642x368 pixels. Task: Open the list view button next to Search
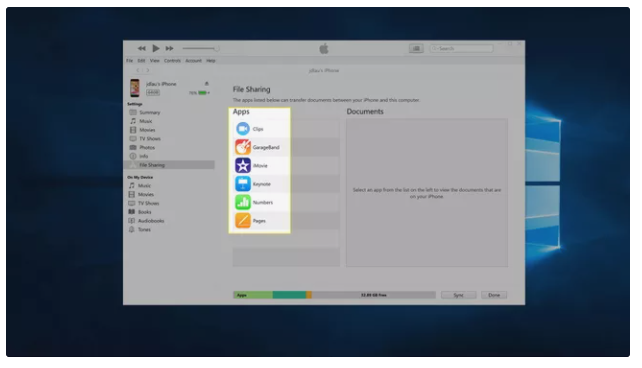tap(416, 48)
